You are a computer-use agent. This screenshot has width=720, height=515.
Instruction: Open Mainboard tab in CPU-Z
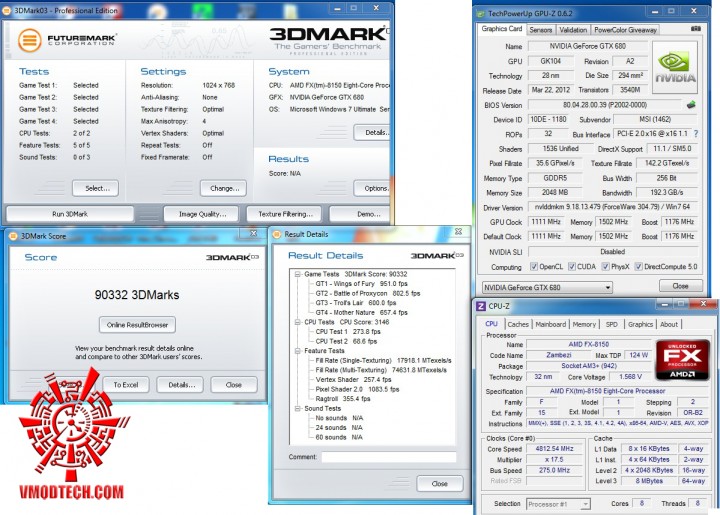[x=551, y=324]
